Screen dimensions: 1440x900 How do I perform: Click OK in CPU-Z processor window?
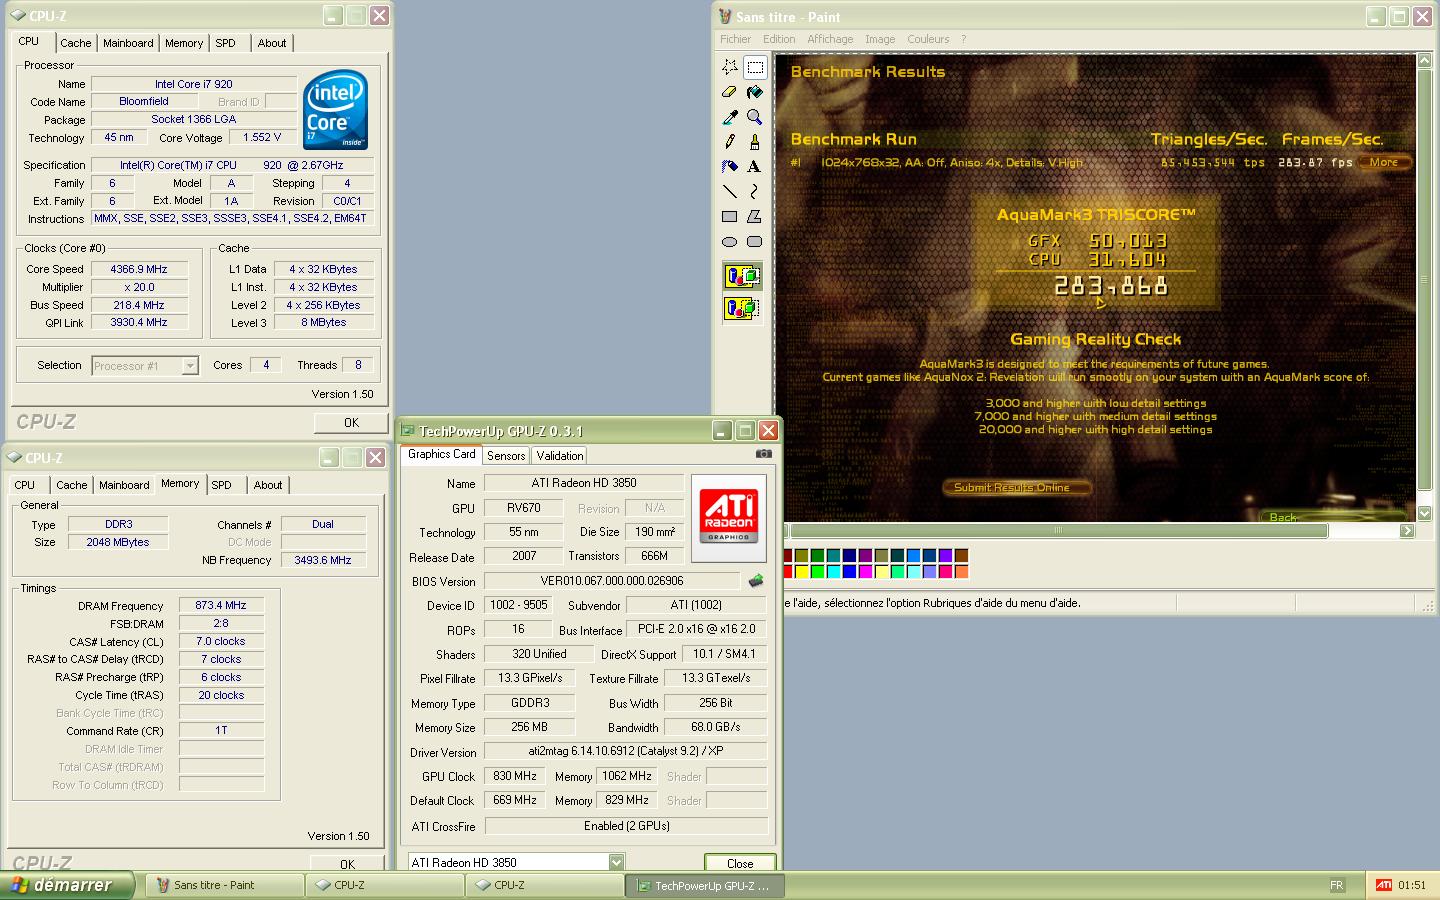(x=351, y=423)
